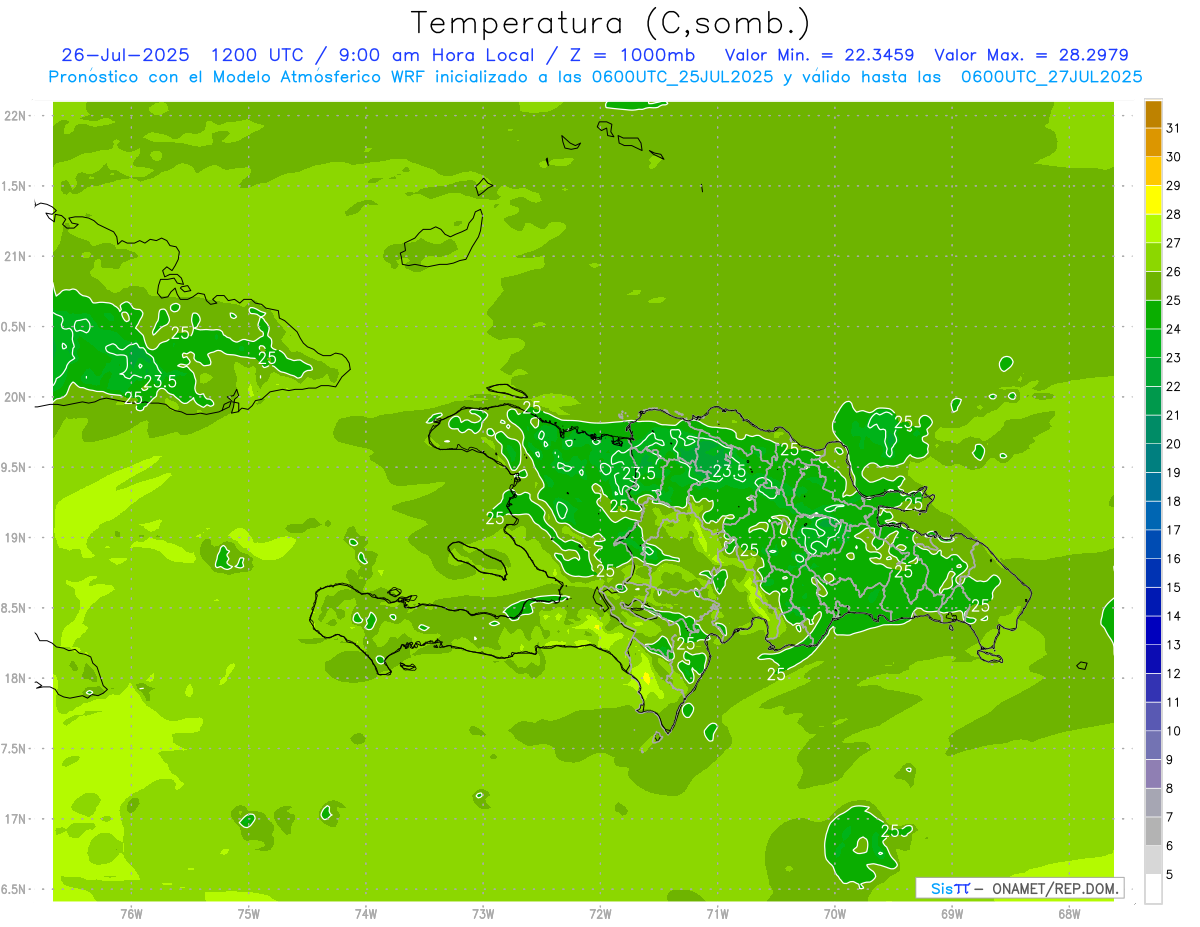The image size is (1200, 927).
Task: Click the '17N' latitude label
Action: coord(15,819)
